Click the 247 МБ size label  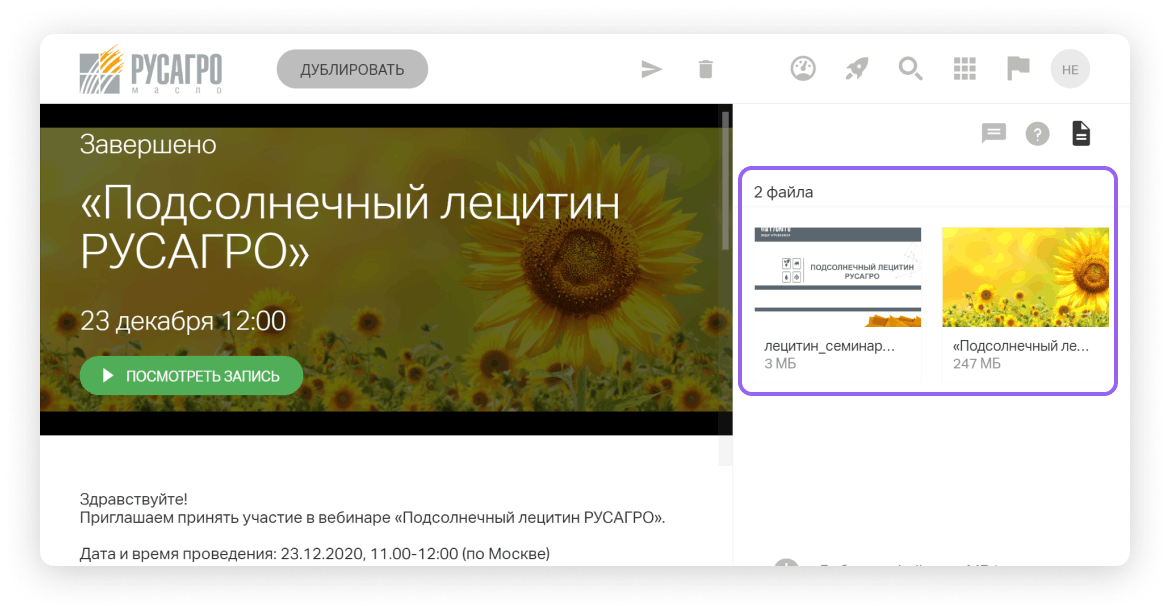pyautogui.click(x=977, y=364)
